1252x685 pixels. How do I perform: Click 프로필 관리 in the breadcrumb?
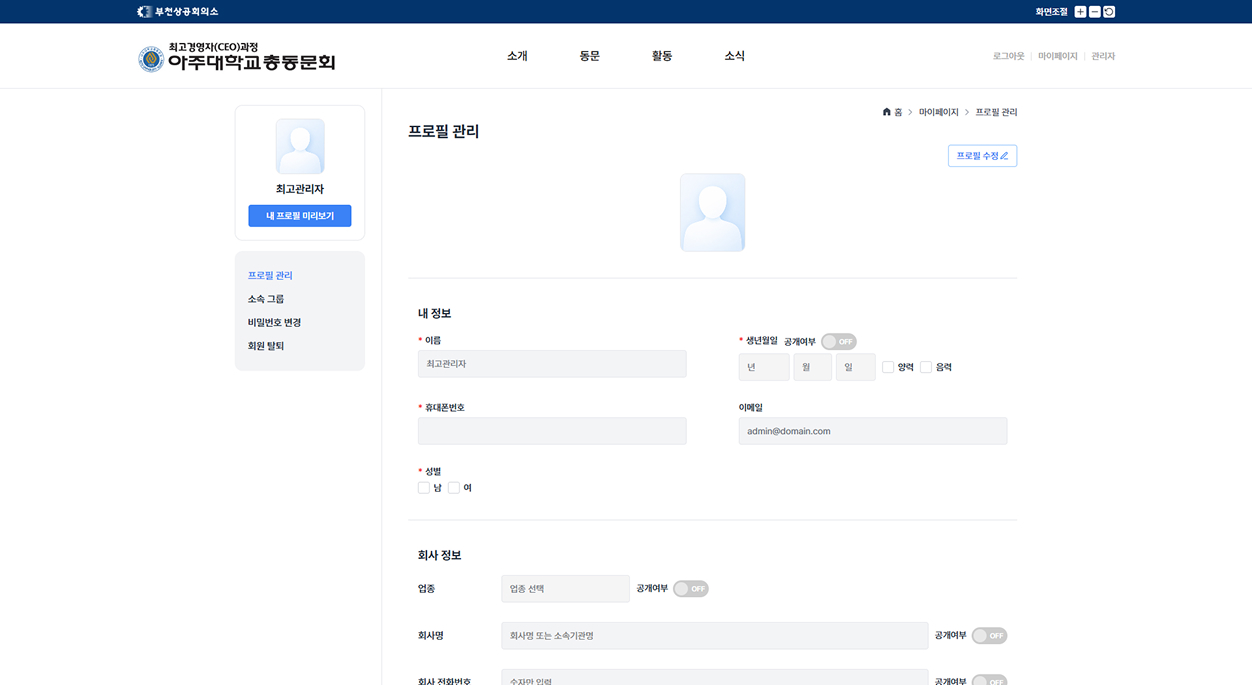pos(996,112)
